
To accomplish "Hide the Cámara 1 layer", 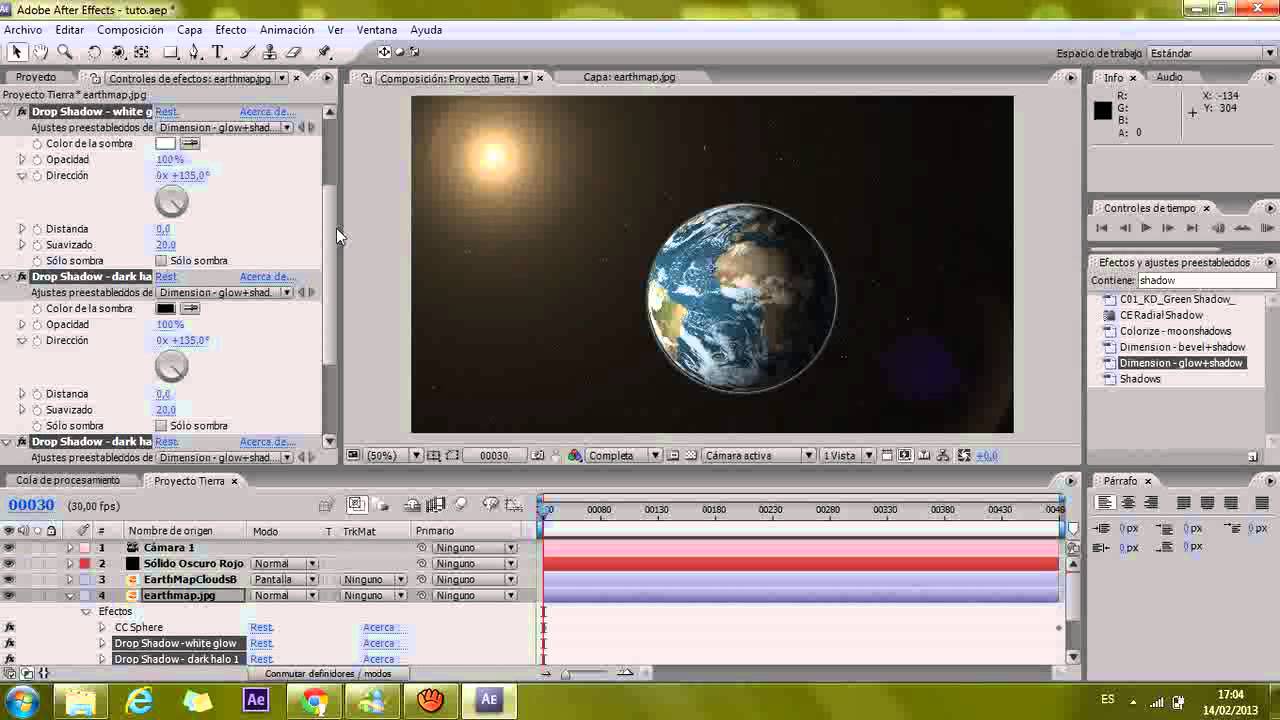I will click(x=9, y=547).
